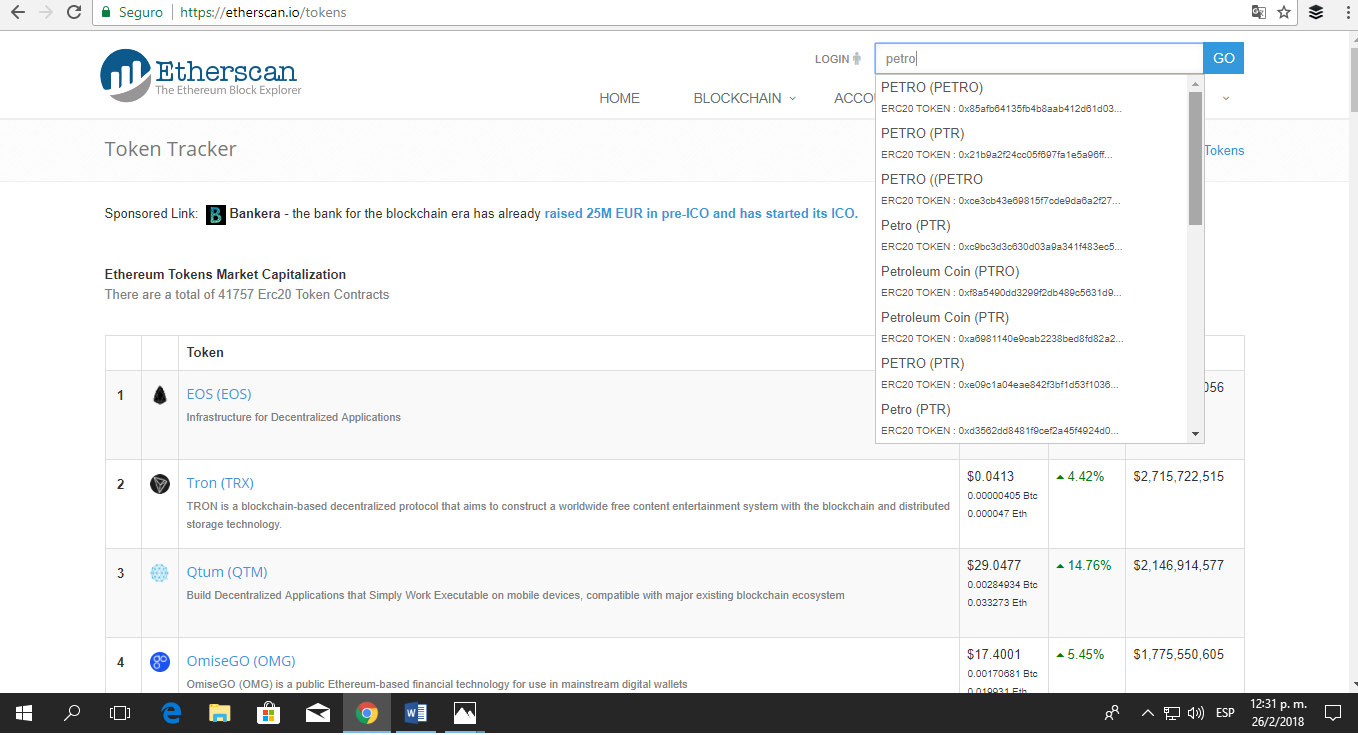Select the Petroleum Coin (PTRO) suggestion
Viewport: 1358px width, 735px height.
1031,281
